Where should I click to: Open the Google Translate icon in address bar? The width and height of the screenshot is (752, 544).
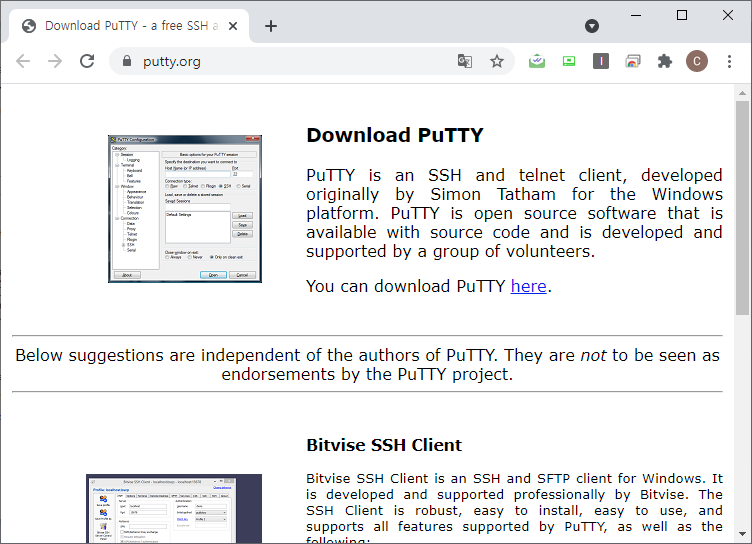coord(465,61)
